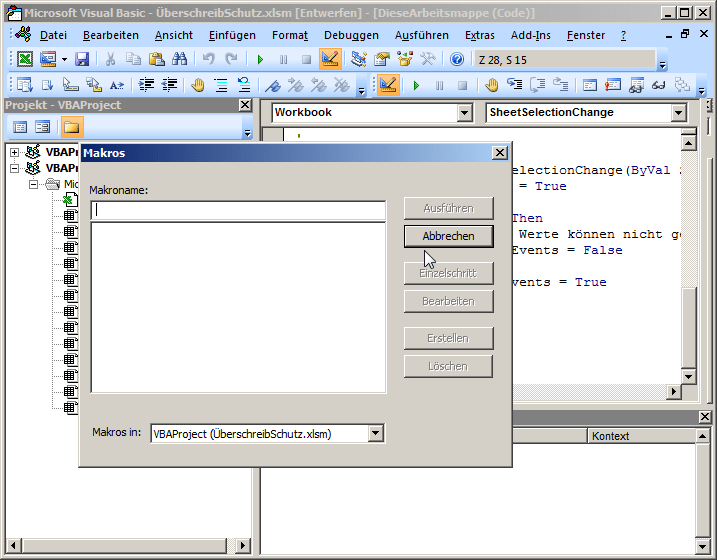Click the Insert UserForm icon
717x560 pixels.
[x=48, y=59]
